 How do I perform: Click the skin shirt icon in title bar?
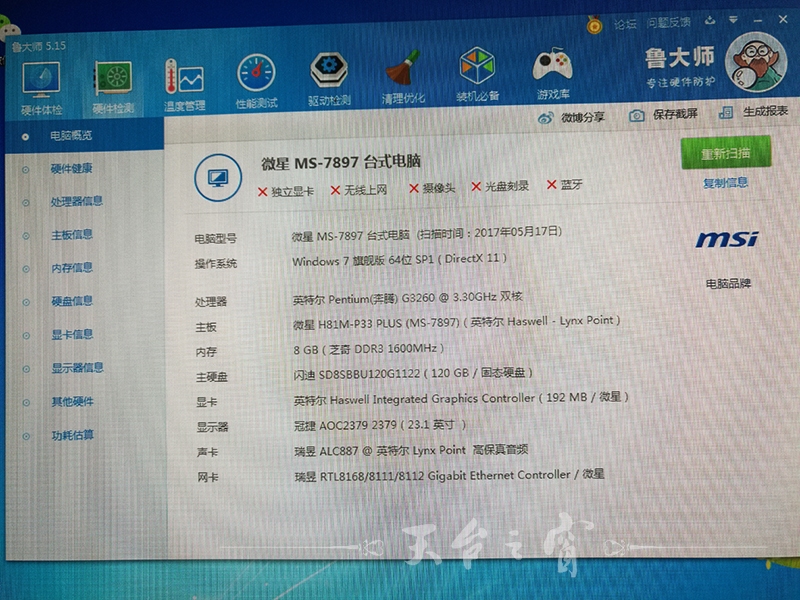710,20
